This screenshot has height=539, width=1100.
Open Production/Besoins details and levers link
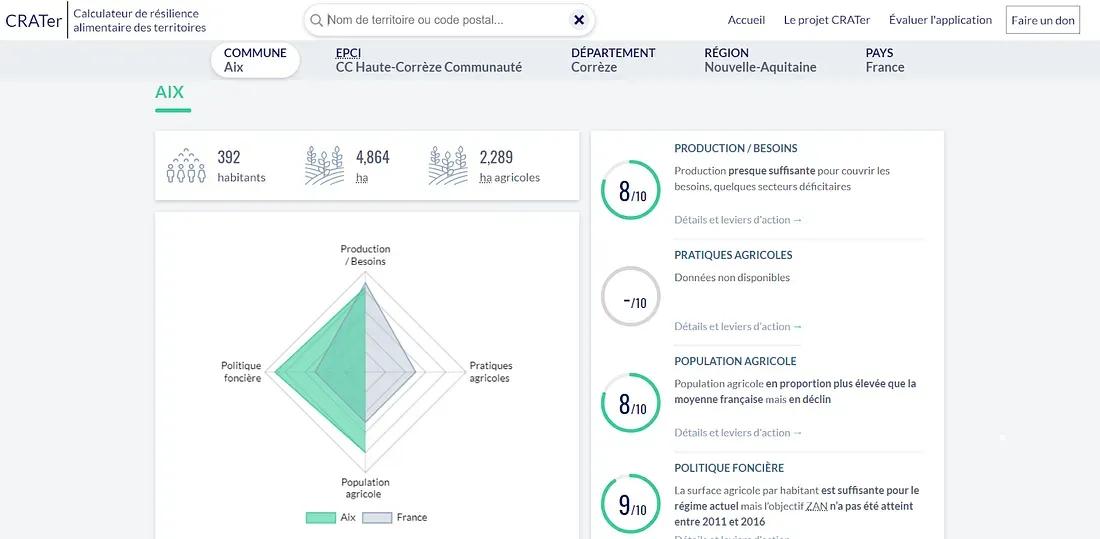pyautogui.click(x=738, y=220)
